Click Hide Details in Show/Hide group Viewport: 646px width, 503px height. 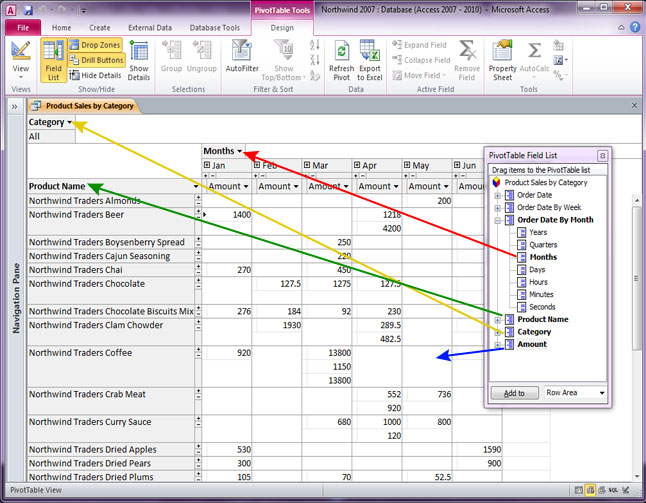(x=97, y=75)
